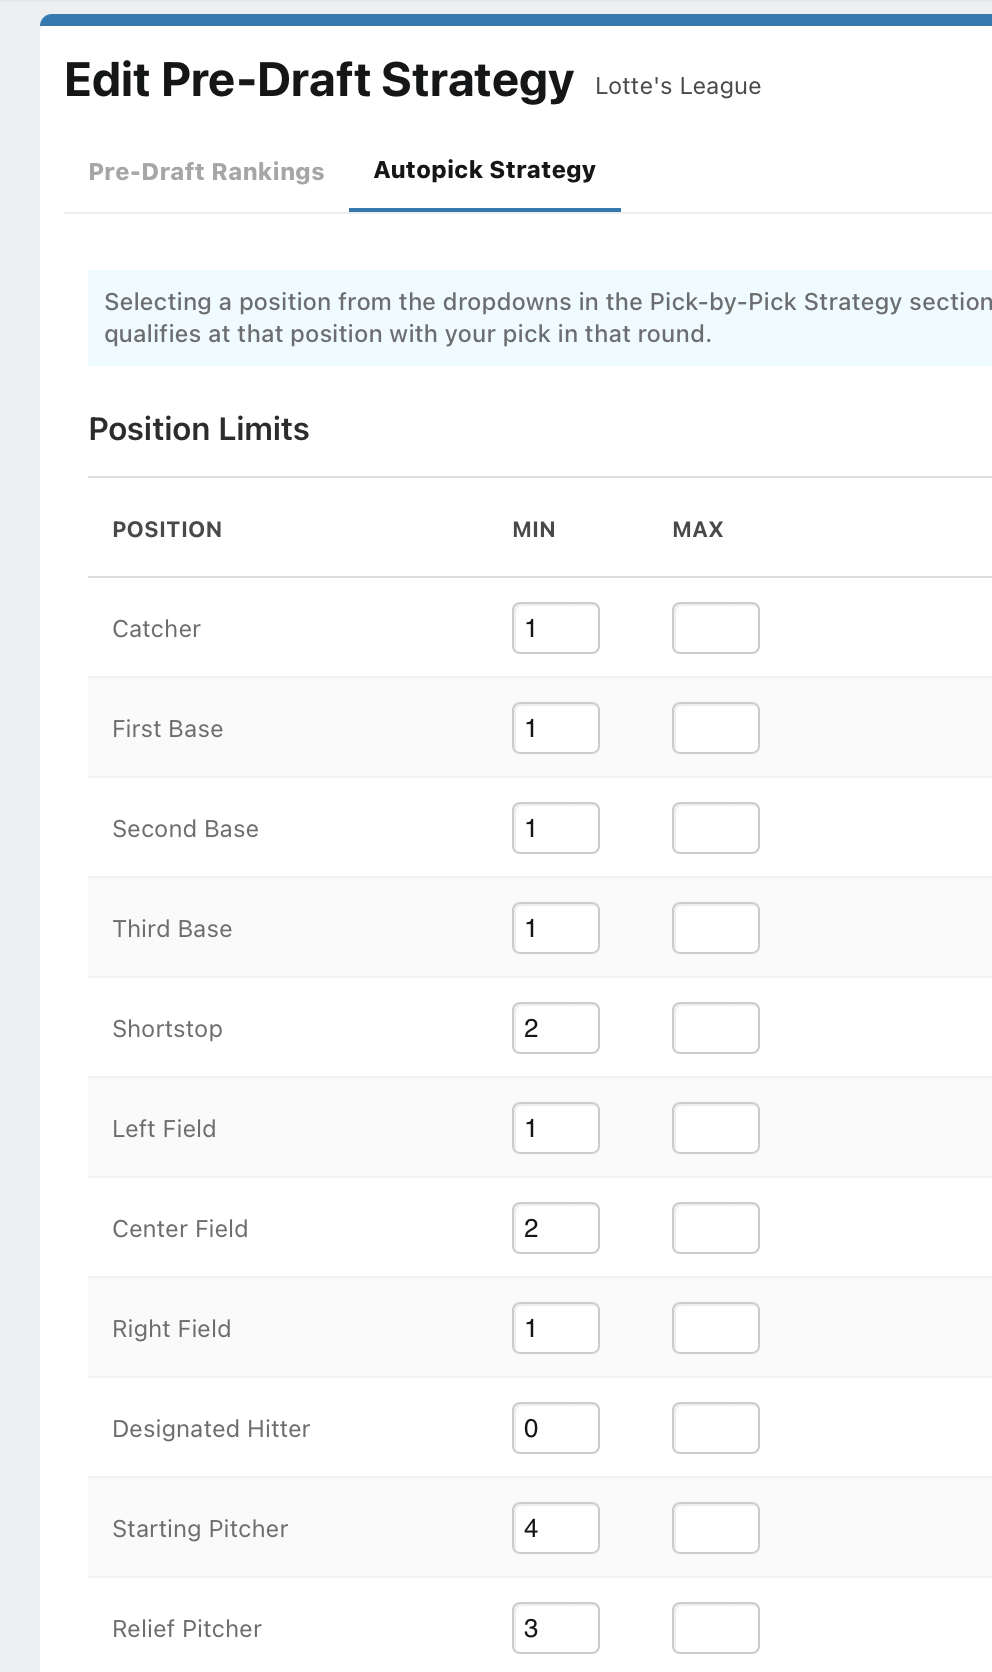Focus the First Base MIN field
This screenshot has height=1672, width=992.
tap(556, 728)
